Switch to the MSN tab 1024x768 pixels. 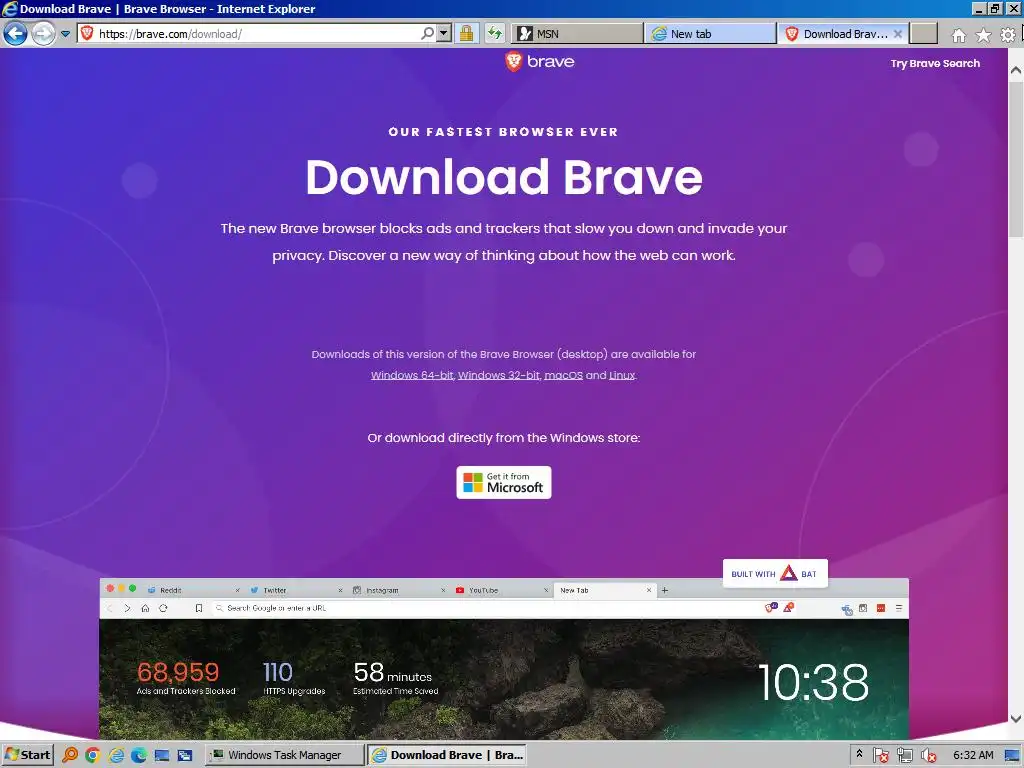click(577, 34)
